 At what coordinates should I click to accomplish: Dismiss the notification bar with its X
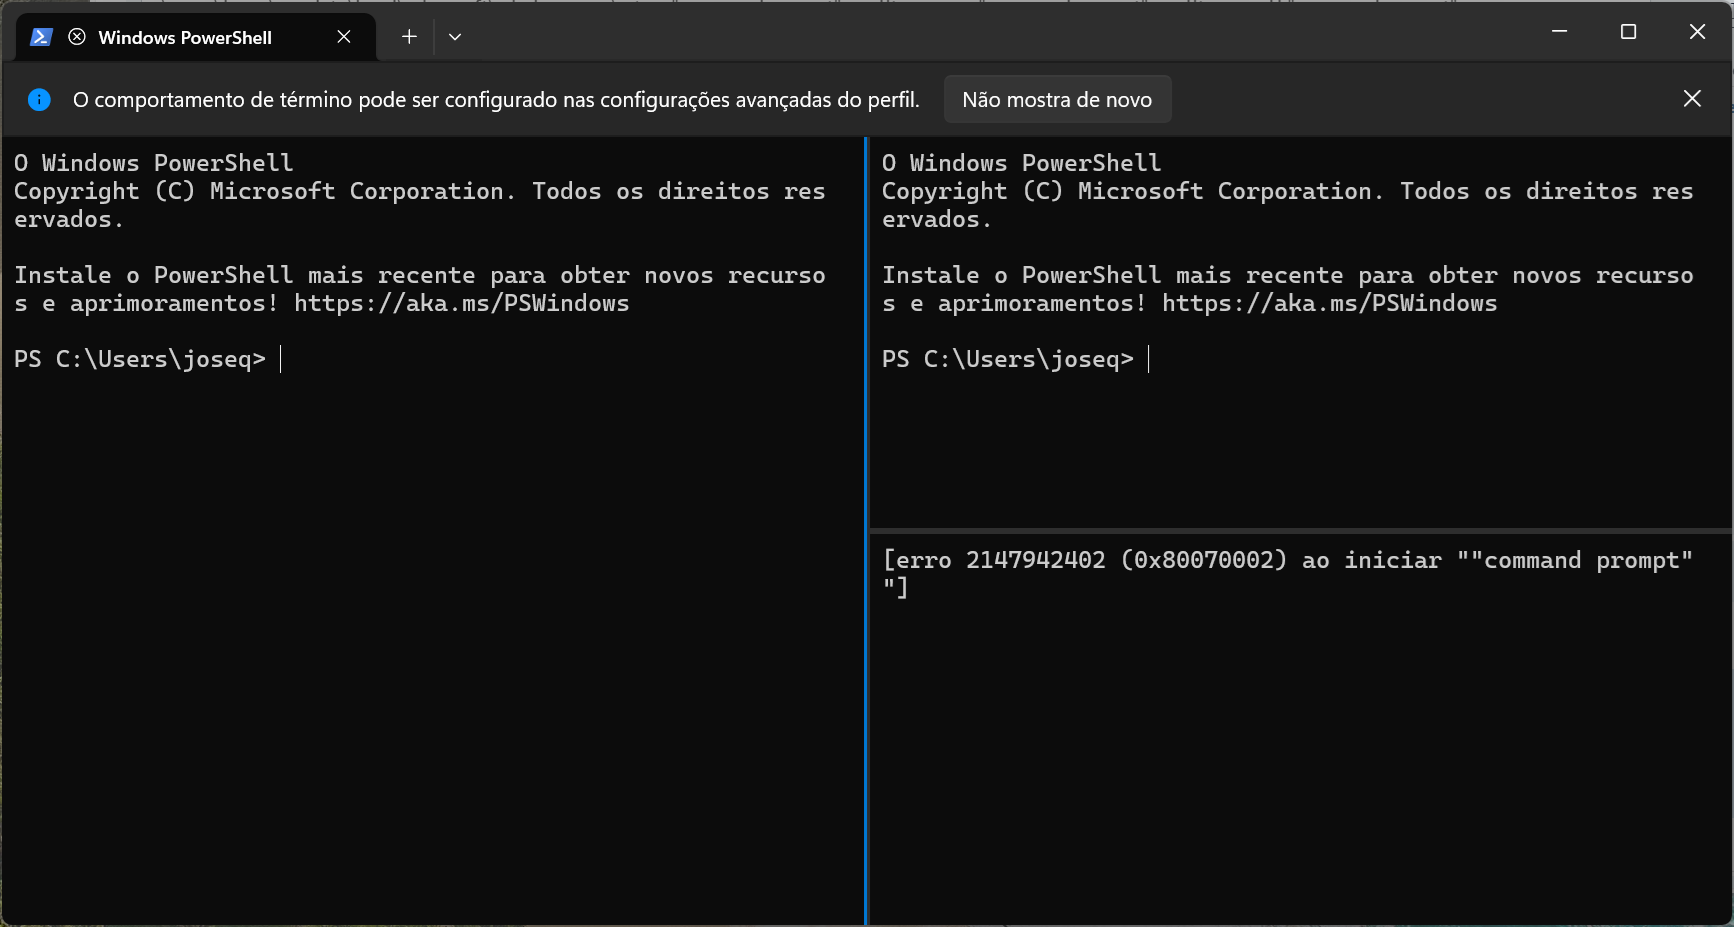pos(1692,99)
